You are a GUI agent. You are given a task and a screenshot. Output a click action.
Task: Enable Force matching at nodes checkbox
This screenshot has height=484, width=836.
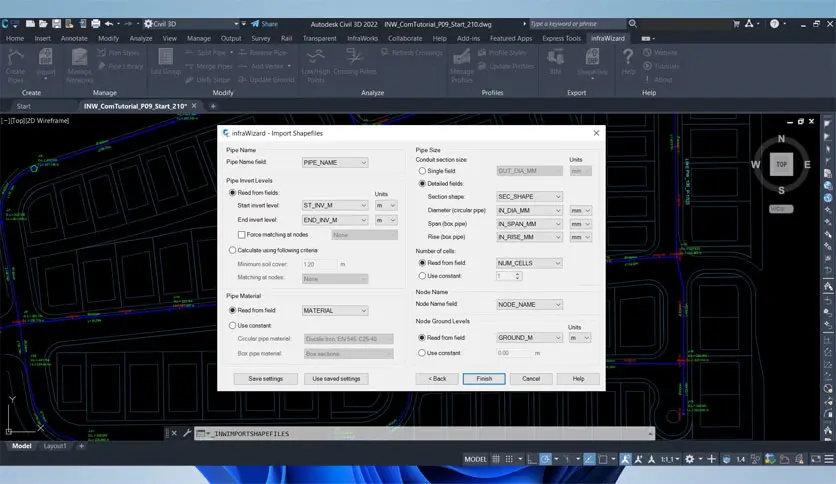(242, 235)
